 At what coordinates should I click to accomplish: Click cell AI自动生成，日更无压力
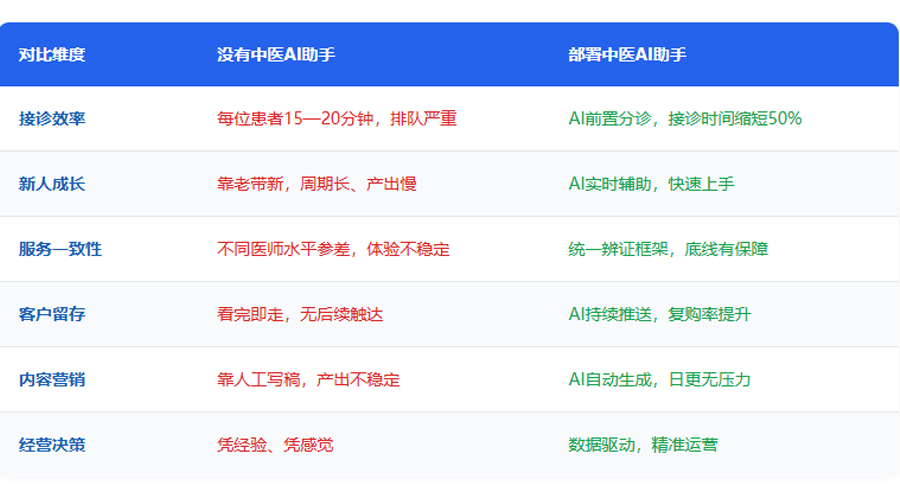point(660,379)
